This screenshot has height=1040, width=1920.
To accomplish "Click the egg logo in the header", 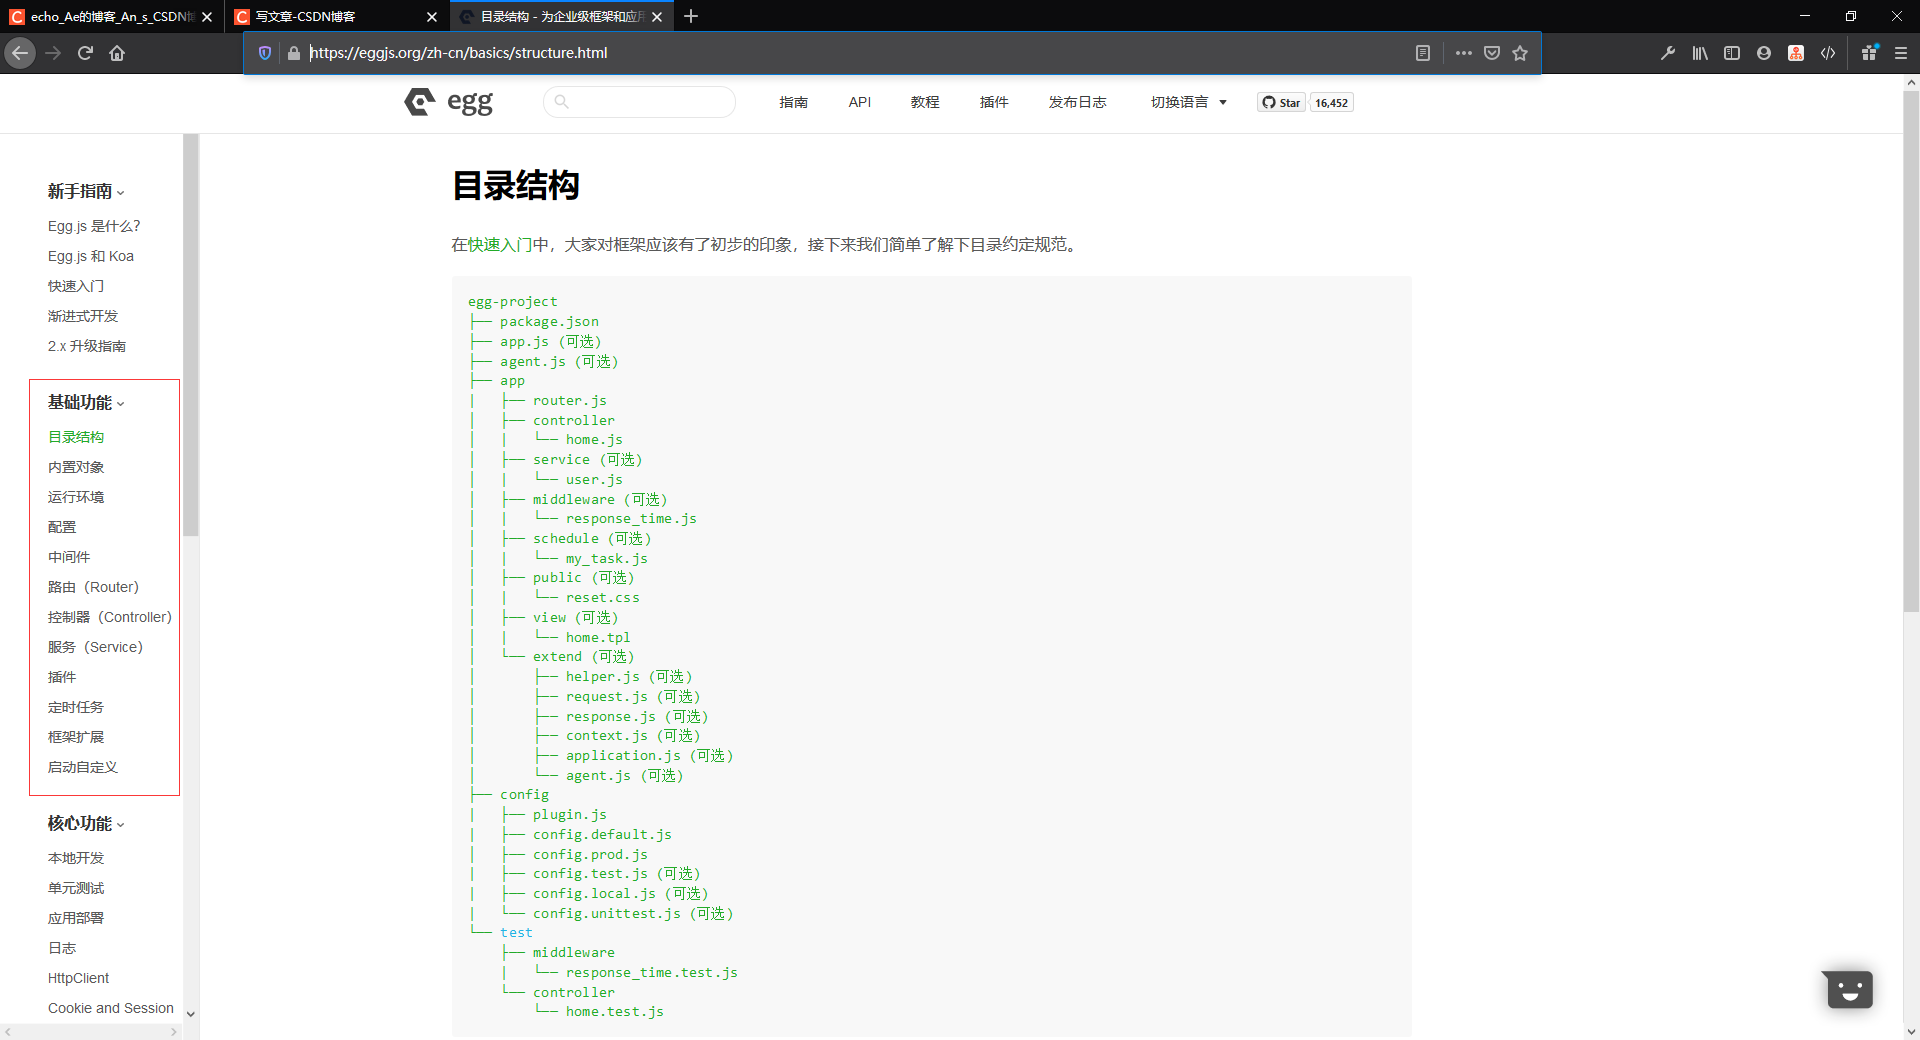I will point(447,101).
